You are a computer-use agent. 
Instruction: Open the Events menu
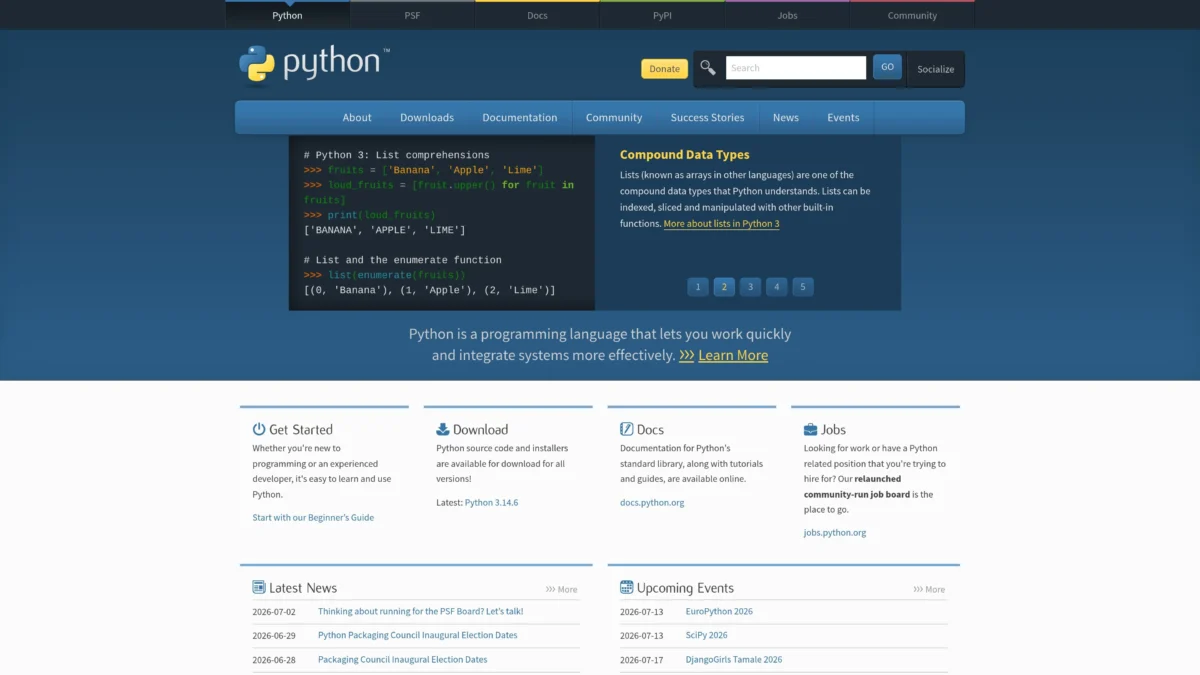[x=843, y=117]
